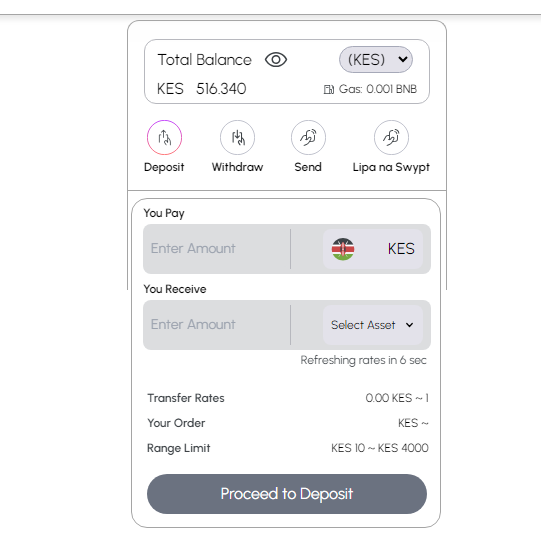Click the Kenyan flag icon
Viewport: 541px width, 557px height.
click(x=343, y=249)
